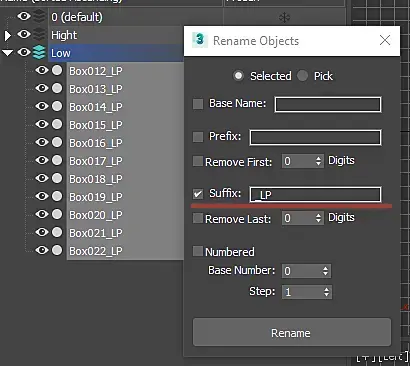Click the Remove Last digits spinner arrows
Viewport: 410px width, 366px height.
point(319,218)
